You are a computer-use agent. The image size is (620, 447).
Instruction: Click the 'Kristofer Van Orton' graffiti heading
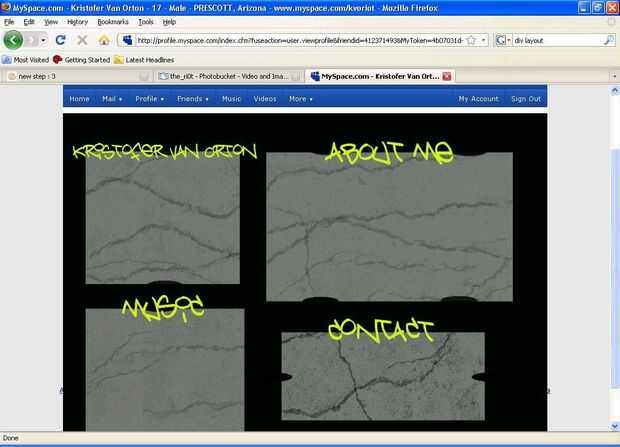click(x=164, y=152)
